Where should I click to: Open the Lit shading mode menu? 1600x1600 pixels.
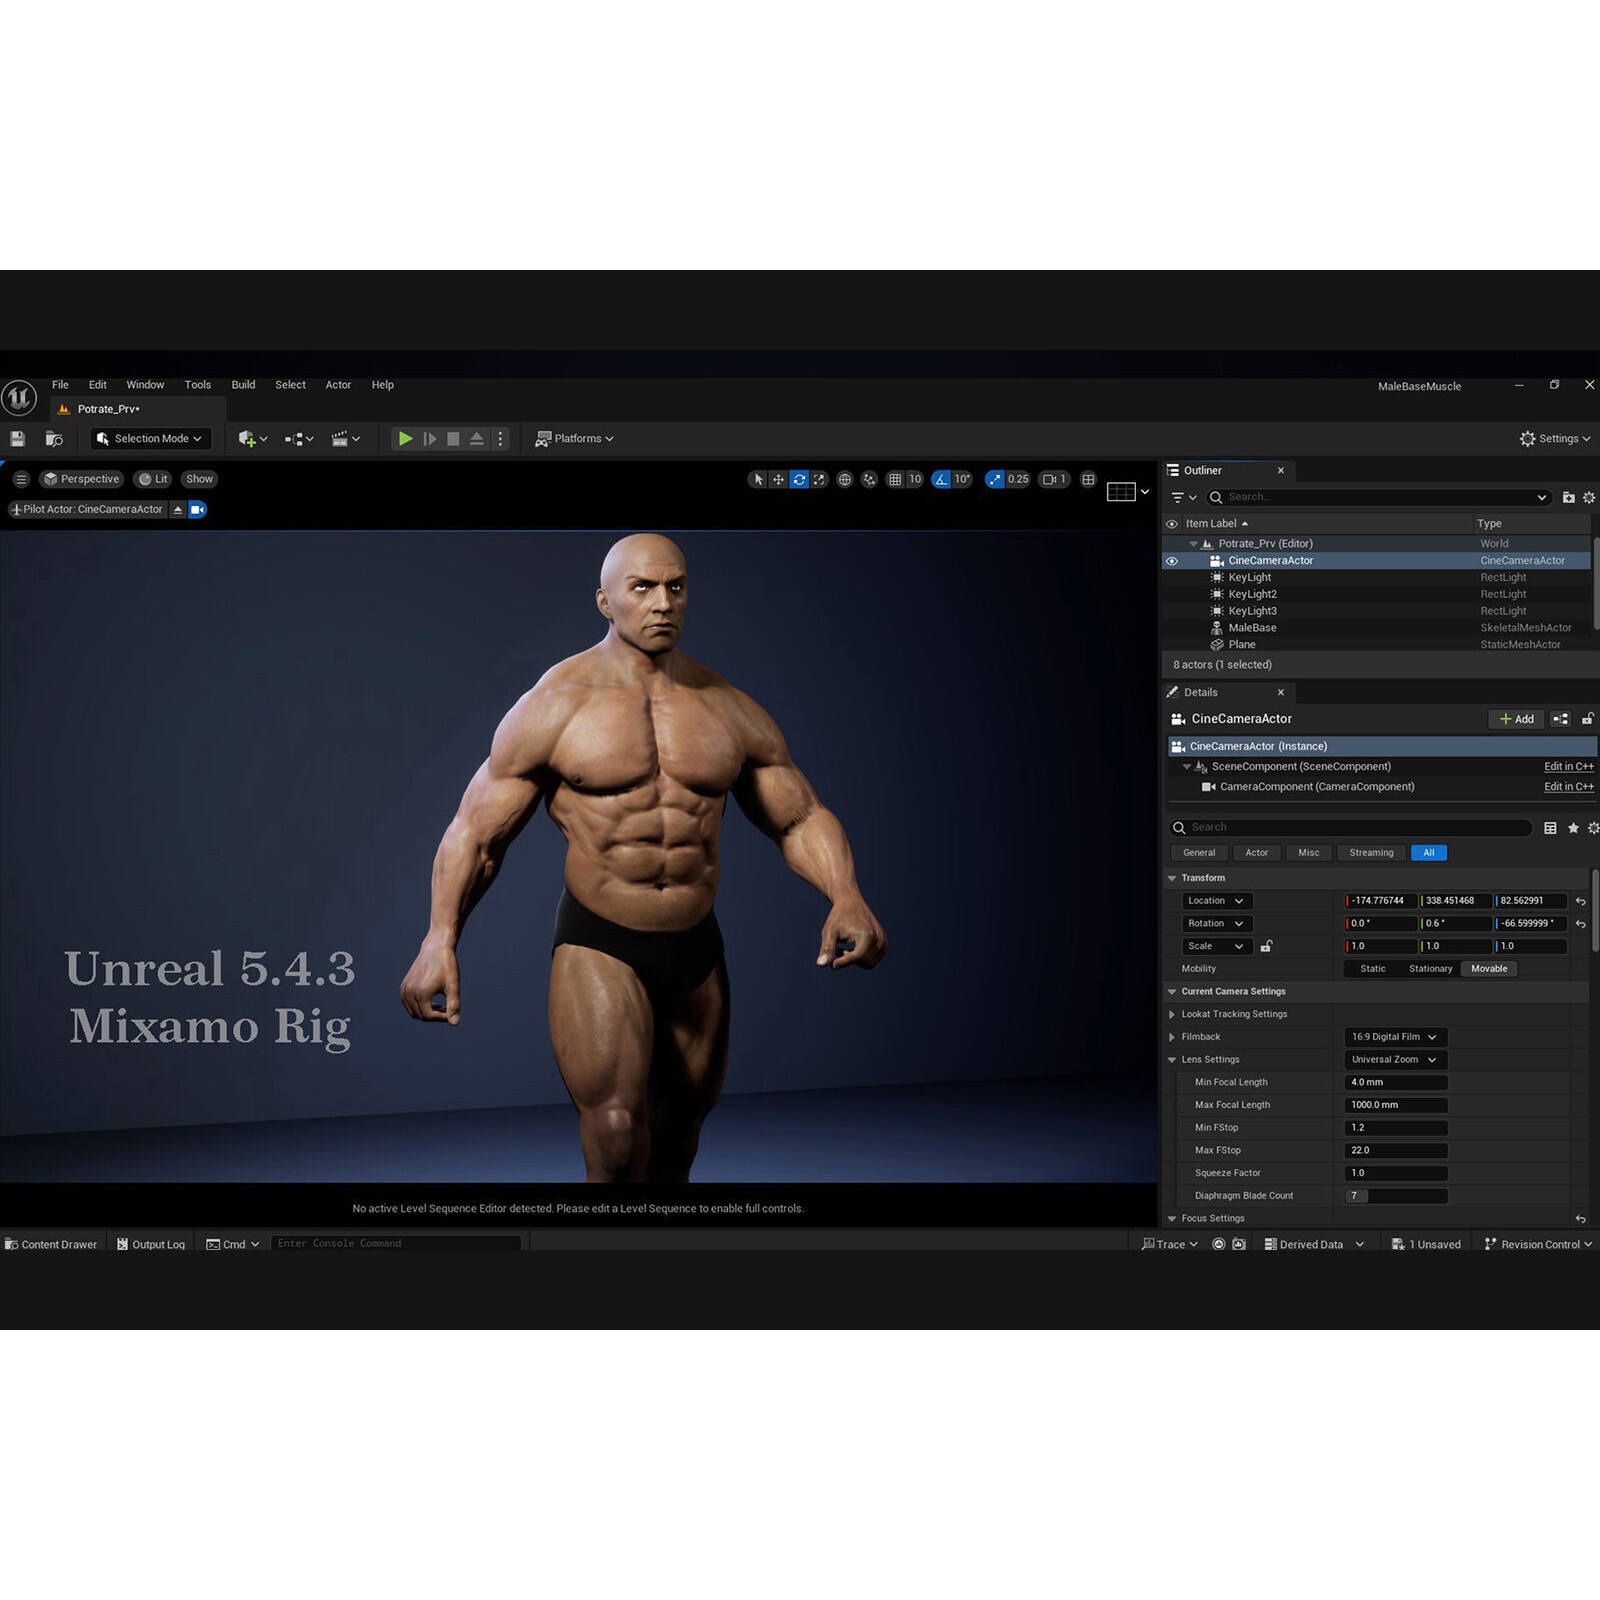[x=153, y=479]
